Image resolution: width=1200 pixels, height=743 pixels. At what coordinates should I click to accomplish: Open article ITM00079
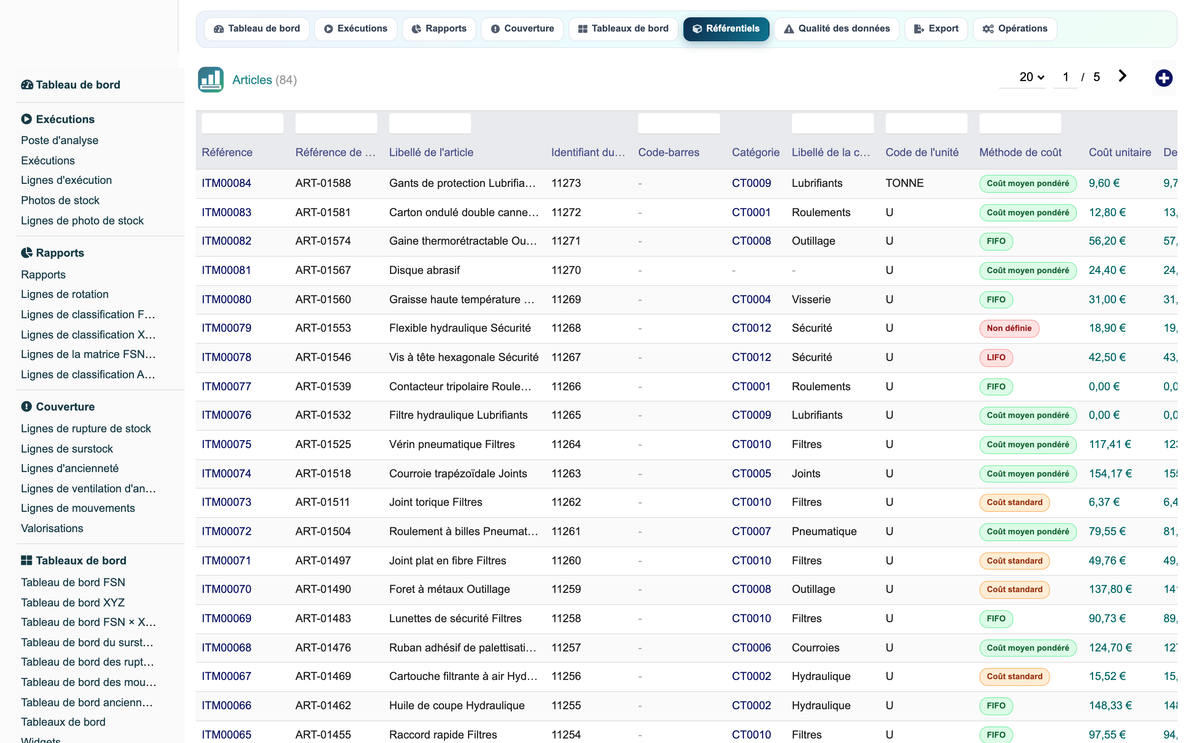(x=226, y=329)
